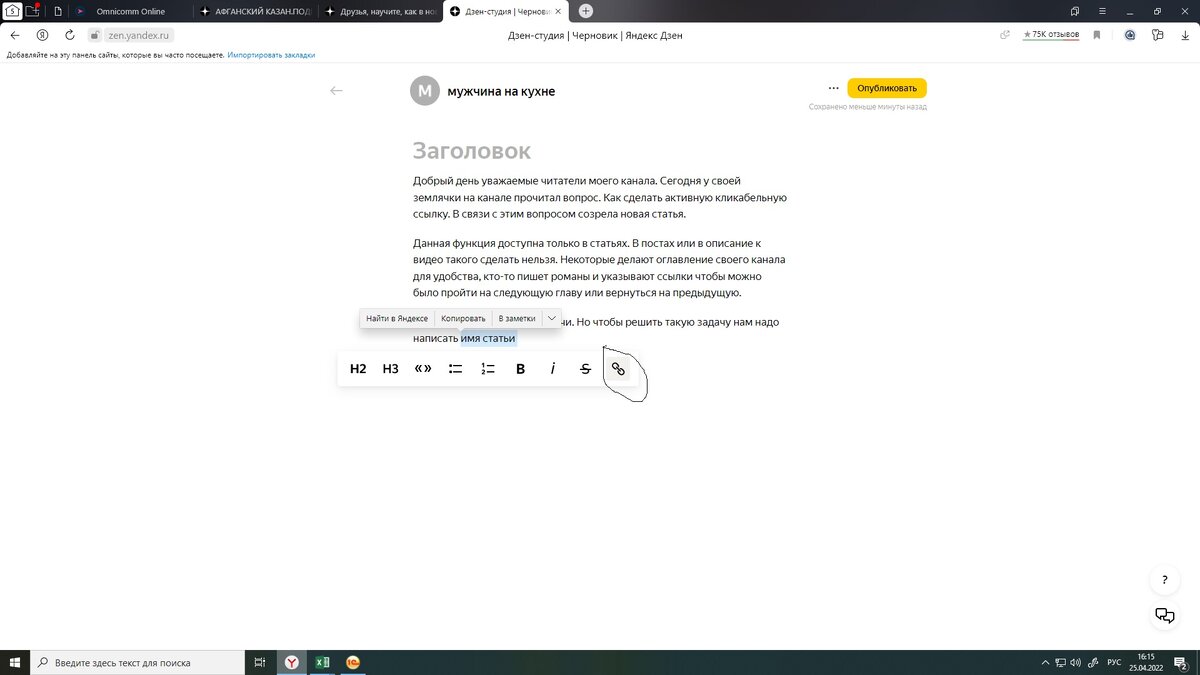Expand the context menu chevron after В заметки
Viewport: 1200px width, 675px height.
coord(551,317)
